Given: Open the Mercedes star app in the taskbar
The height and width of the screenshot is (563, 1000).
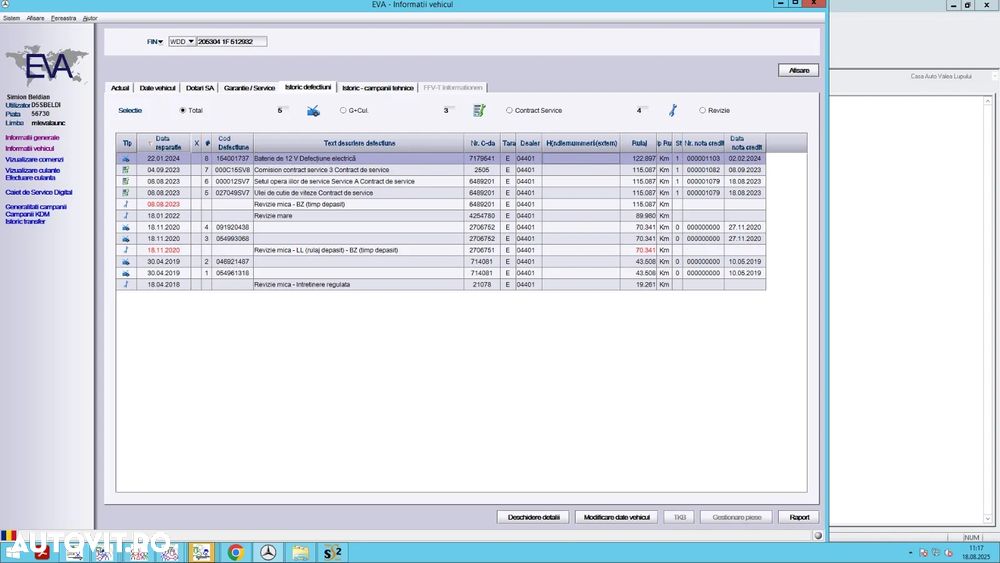Looking at the screenshot, I should 268,552.
